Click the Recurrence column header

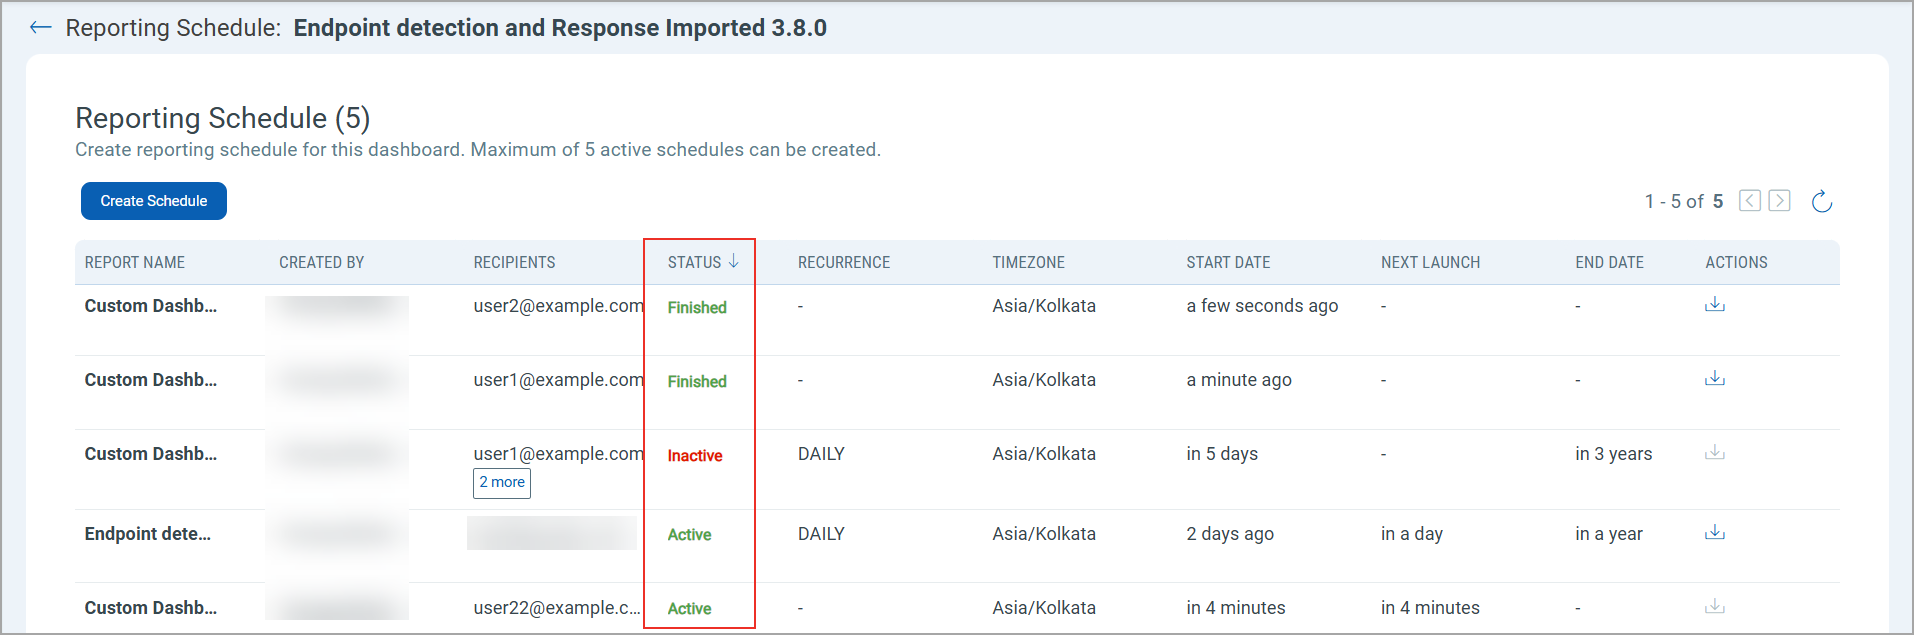844,262
